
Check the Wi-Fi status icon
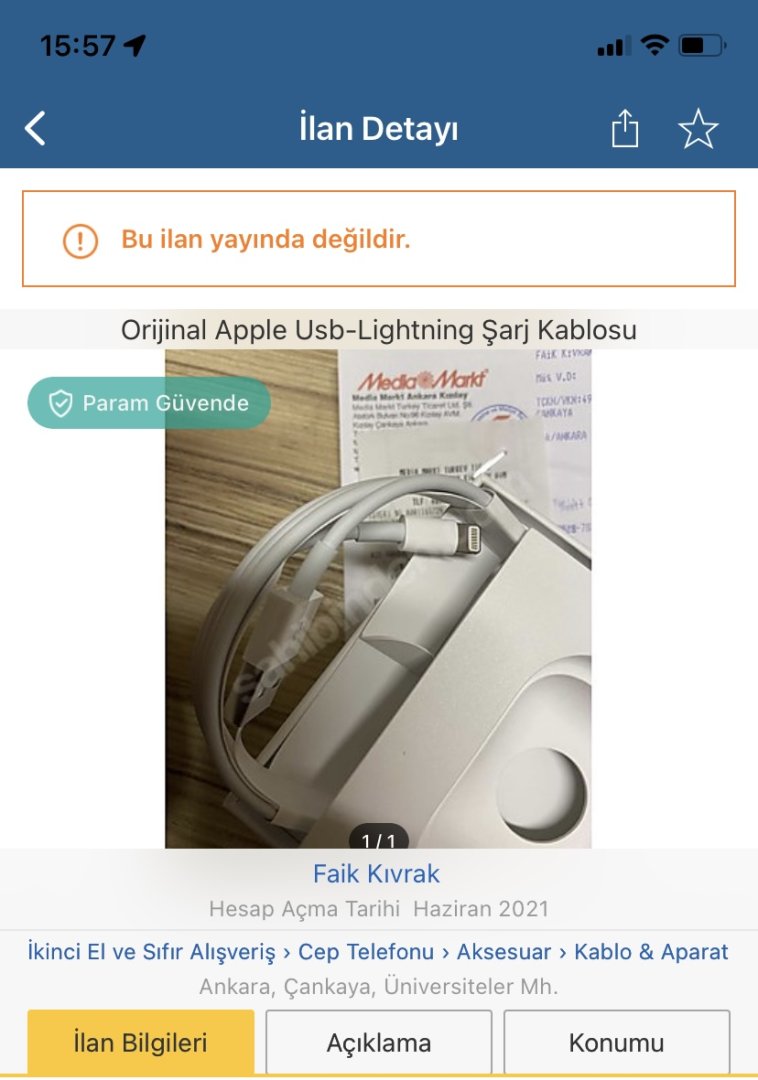click(x=654, y=45)
